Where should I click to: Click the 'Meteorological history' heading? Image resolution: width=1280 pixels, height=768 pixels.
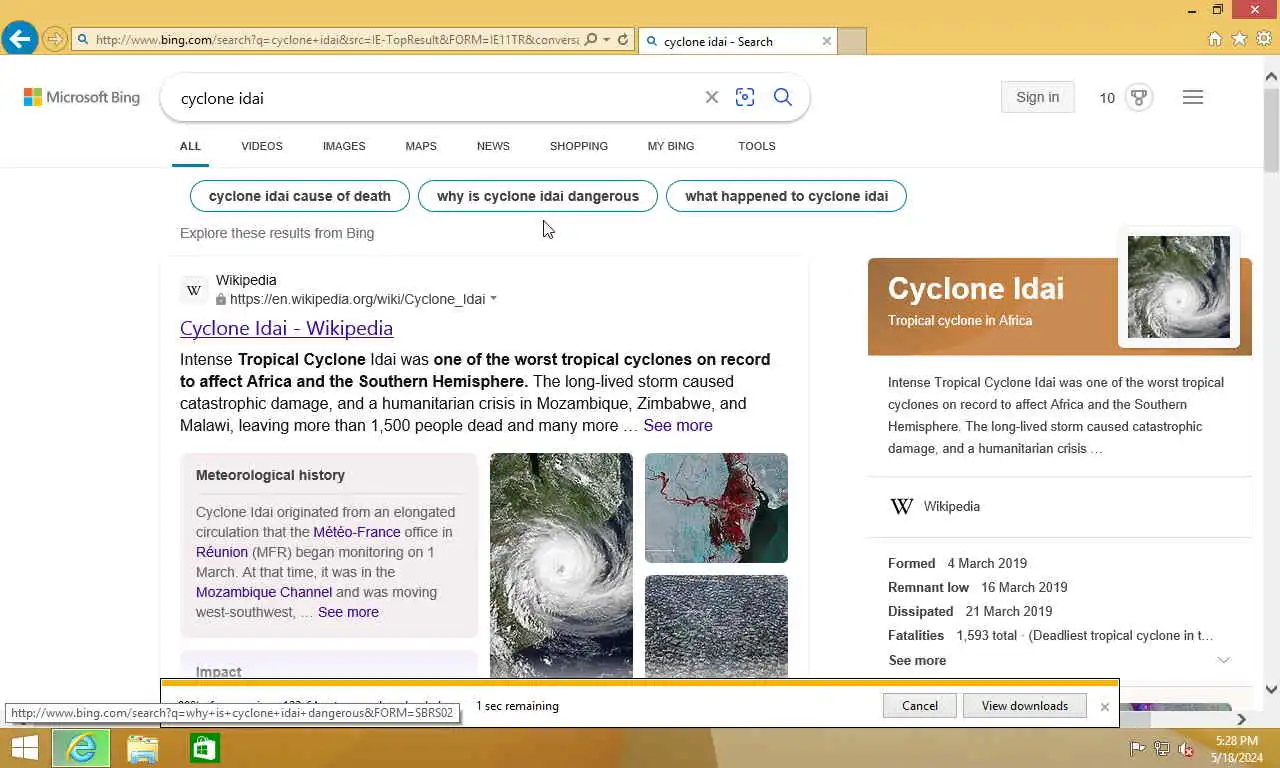pyautogui.click(x=270, y=475)
